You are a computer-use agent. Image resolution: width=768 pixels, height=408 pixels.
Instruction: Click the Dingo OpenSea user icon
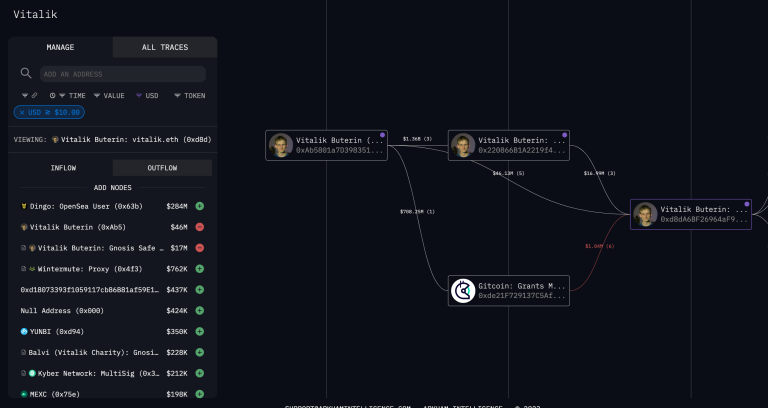click(24, 206)
